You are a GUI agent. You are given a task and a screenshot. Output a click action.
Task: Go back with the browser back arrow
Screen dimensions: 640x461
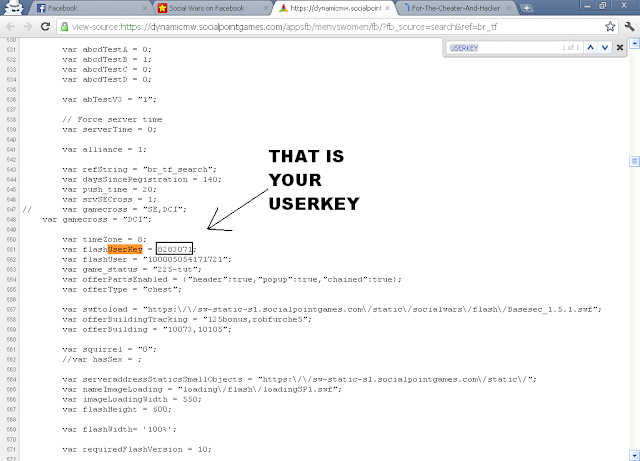coord(11,27)
